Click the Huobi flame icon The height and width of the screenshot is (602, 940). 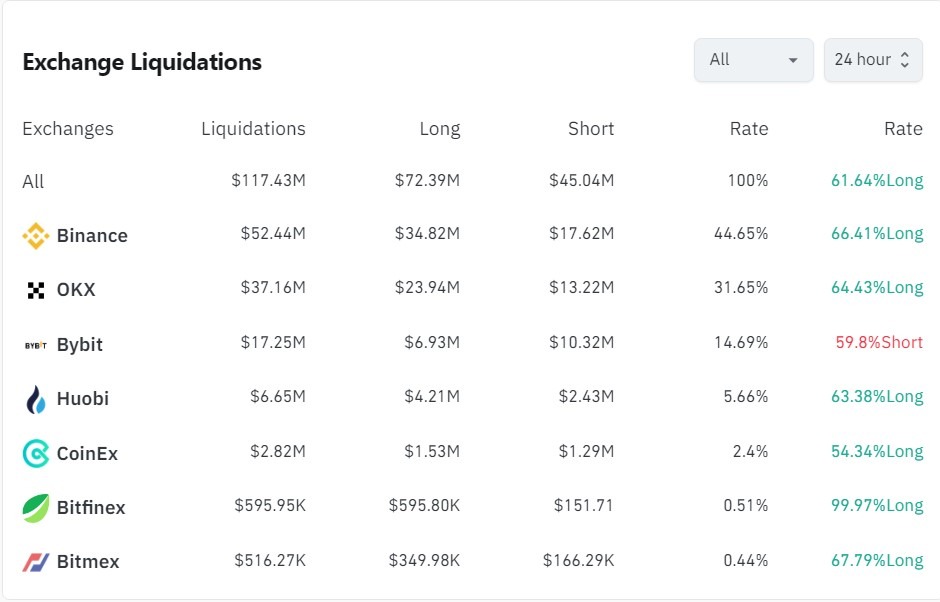point(36,399)
